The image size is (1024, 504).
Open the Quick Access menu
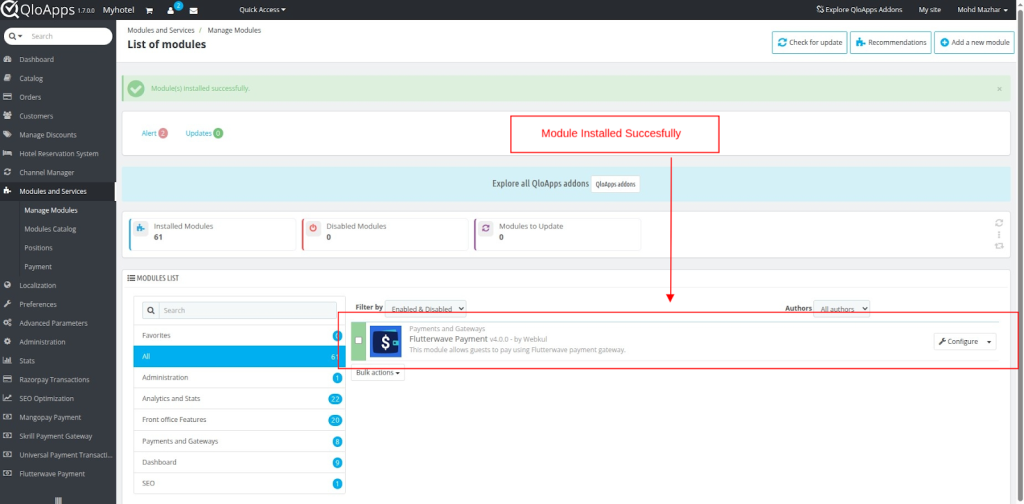point(262,10)
